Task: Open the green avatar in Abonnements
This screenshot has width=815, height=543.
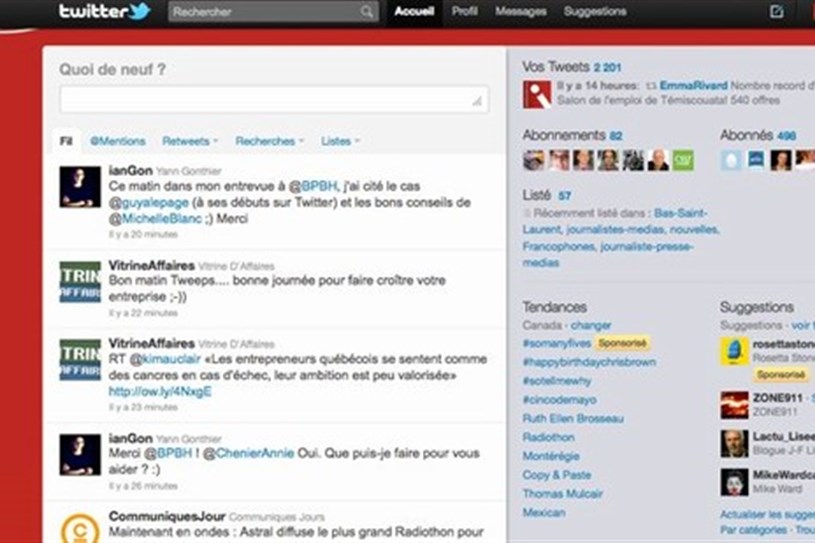Action: tap(683, 160)
